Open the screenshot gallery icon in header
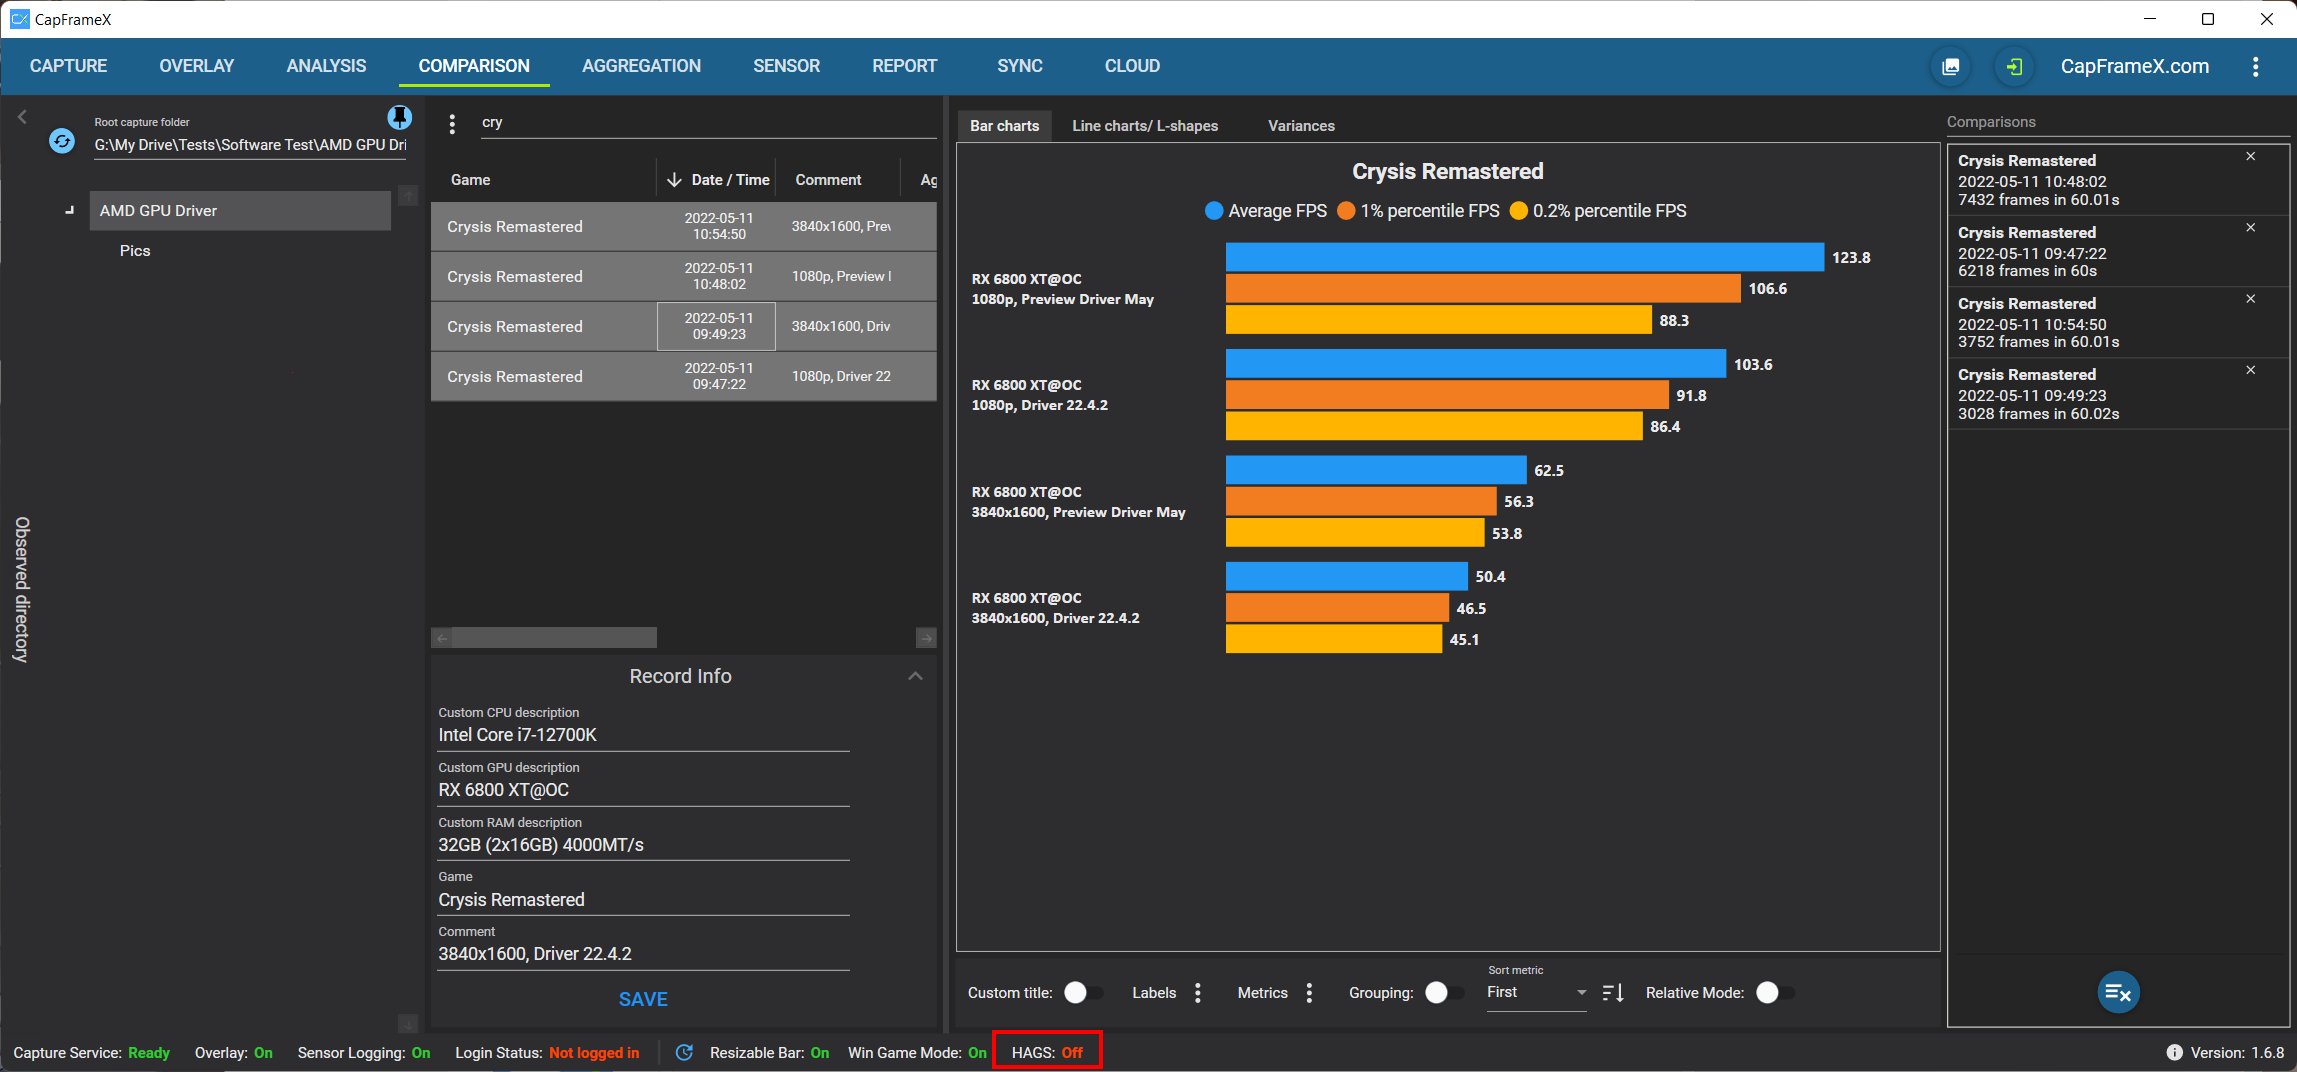 tap(1951, 67)
